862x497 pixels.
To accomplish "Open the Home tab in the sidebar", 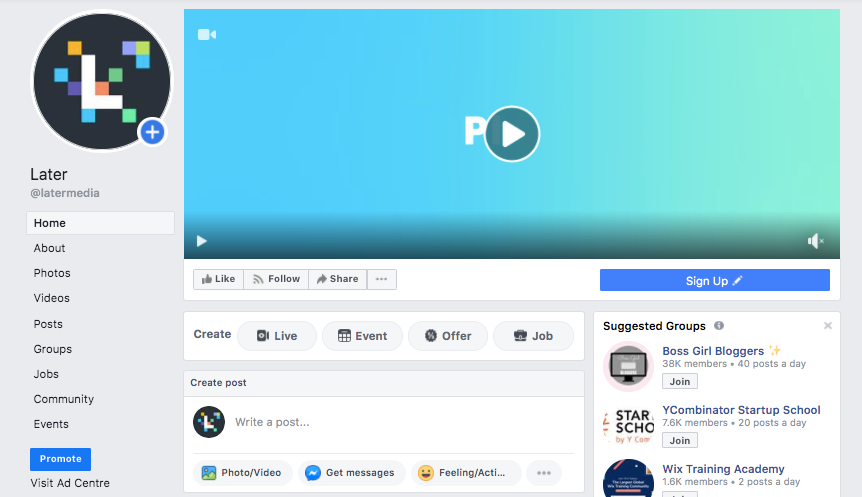I will click(101, 223).
